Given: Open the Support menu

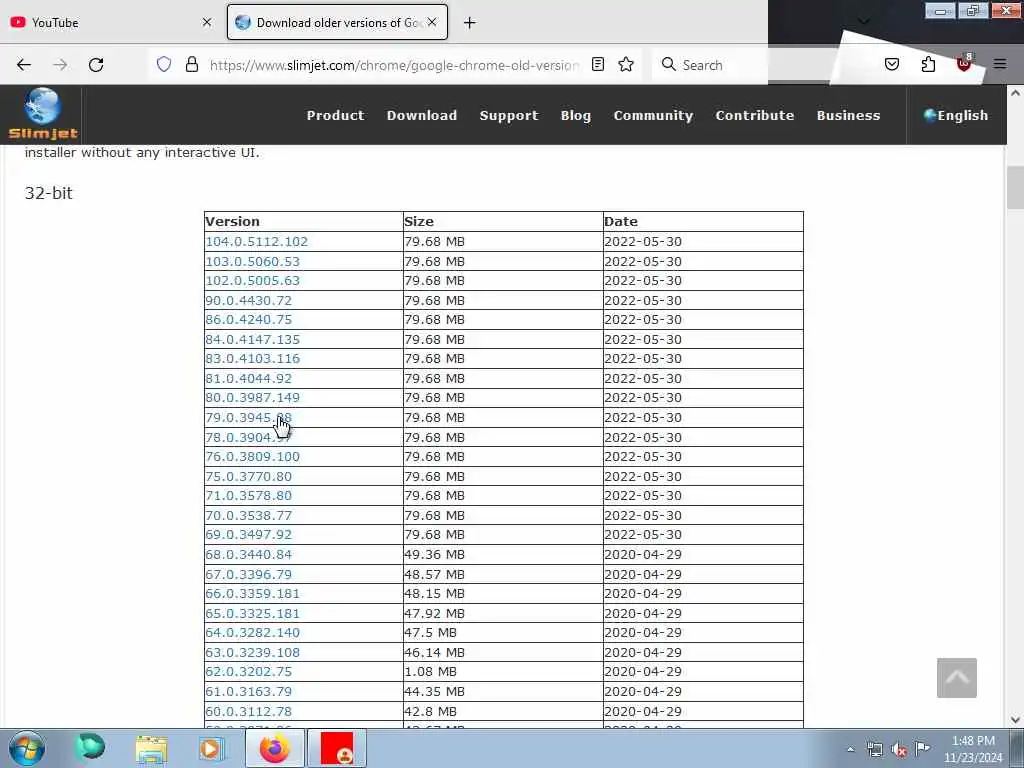Looking at the screenshot, I should pyautogui.click(x=509, y=115).
